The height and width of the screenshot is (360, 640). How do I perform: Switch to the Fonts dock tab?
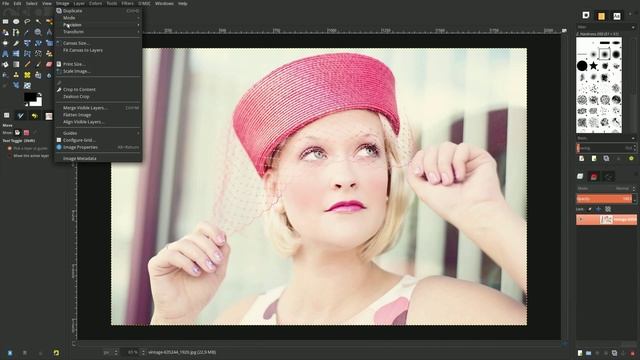point(617,16)
